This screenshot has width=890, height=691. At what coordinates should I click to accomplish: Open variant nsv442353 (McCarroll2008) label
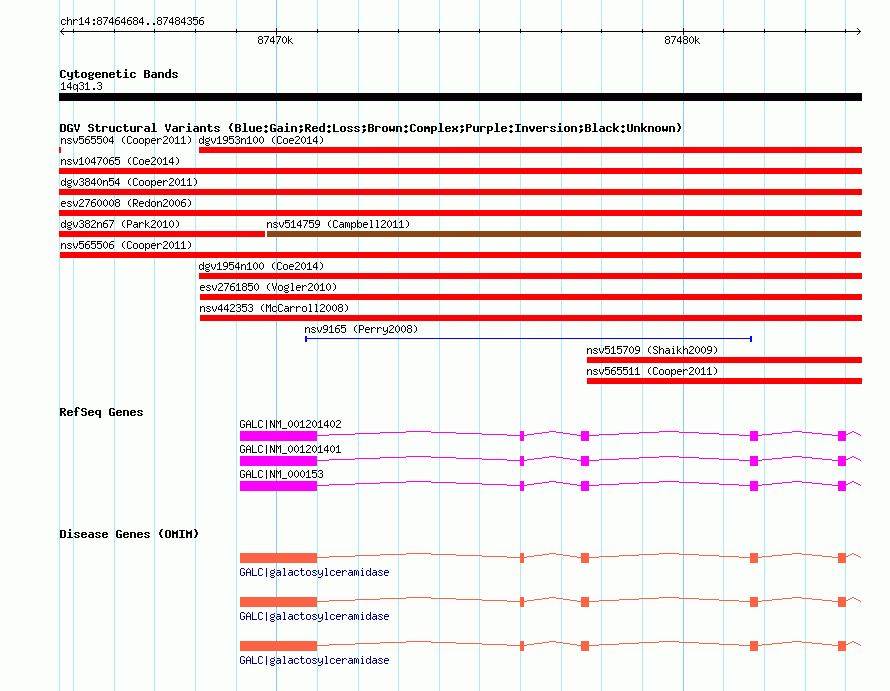pos(274,308)
